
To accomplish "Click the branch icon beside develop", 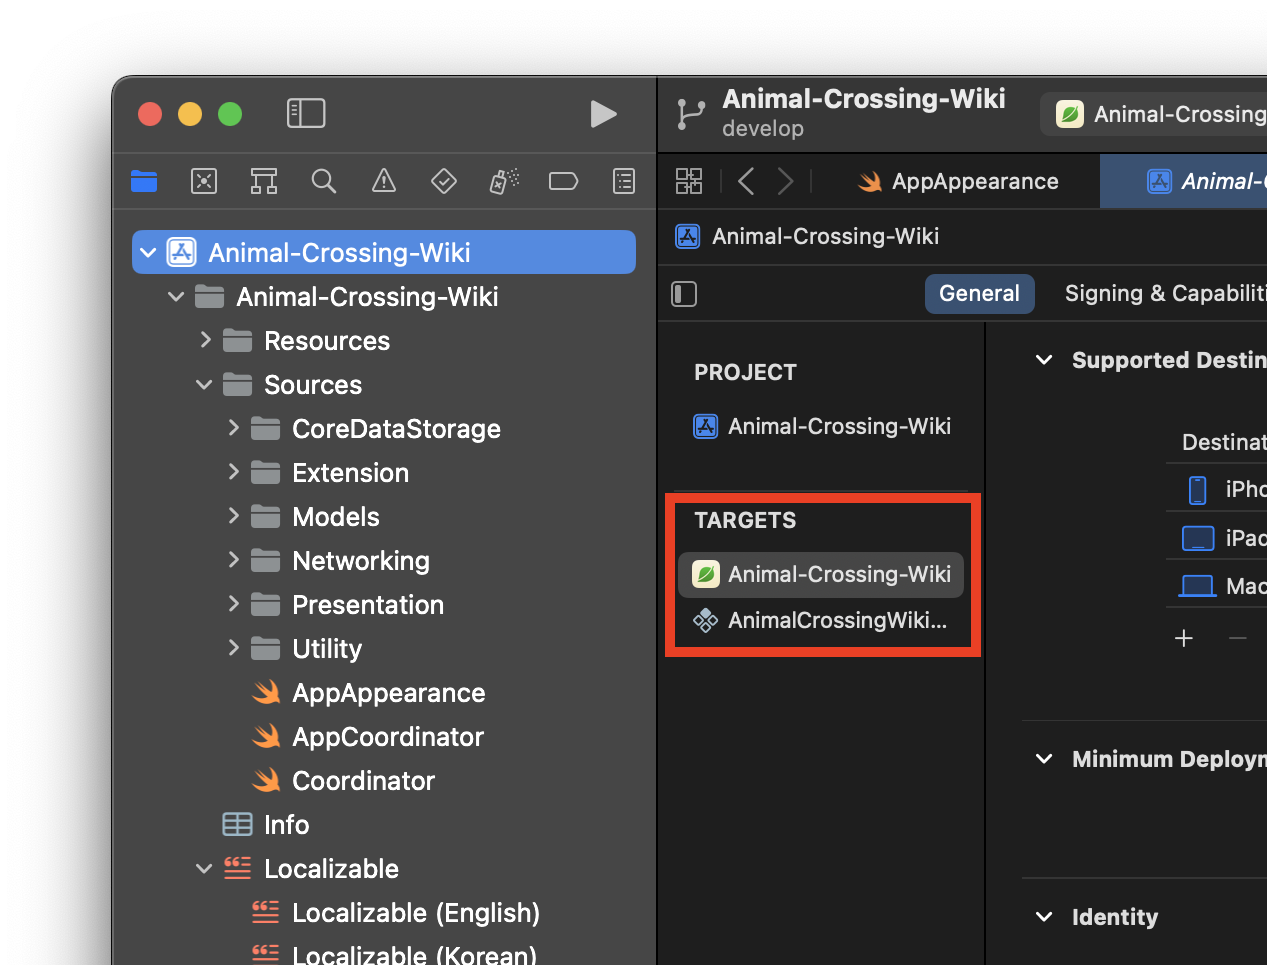I will pos(690,114).
